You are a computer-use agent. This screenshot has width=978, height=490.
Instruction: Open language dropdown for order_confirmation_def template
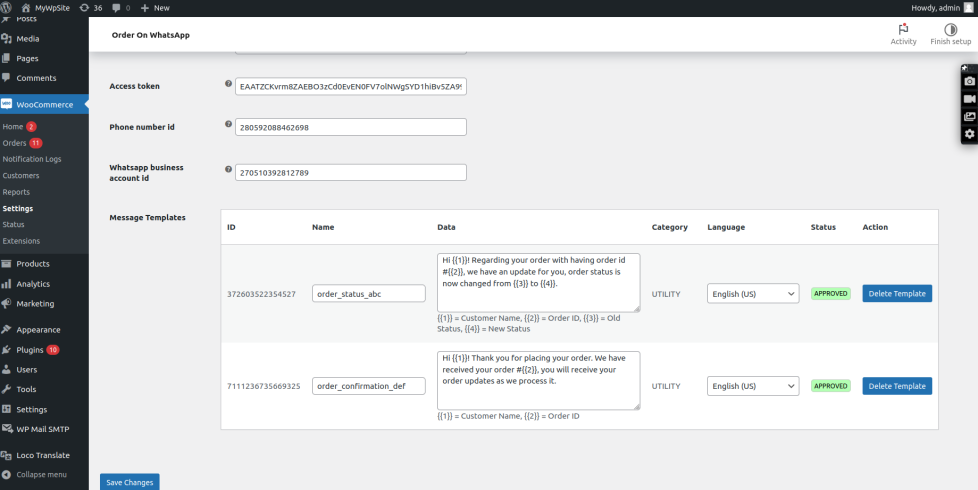click(x=753, y=386)
